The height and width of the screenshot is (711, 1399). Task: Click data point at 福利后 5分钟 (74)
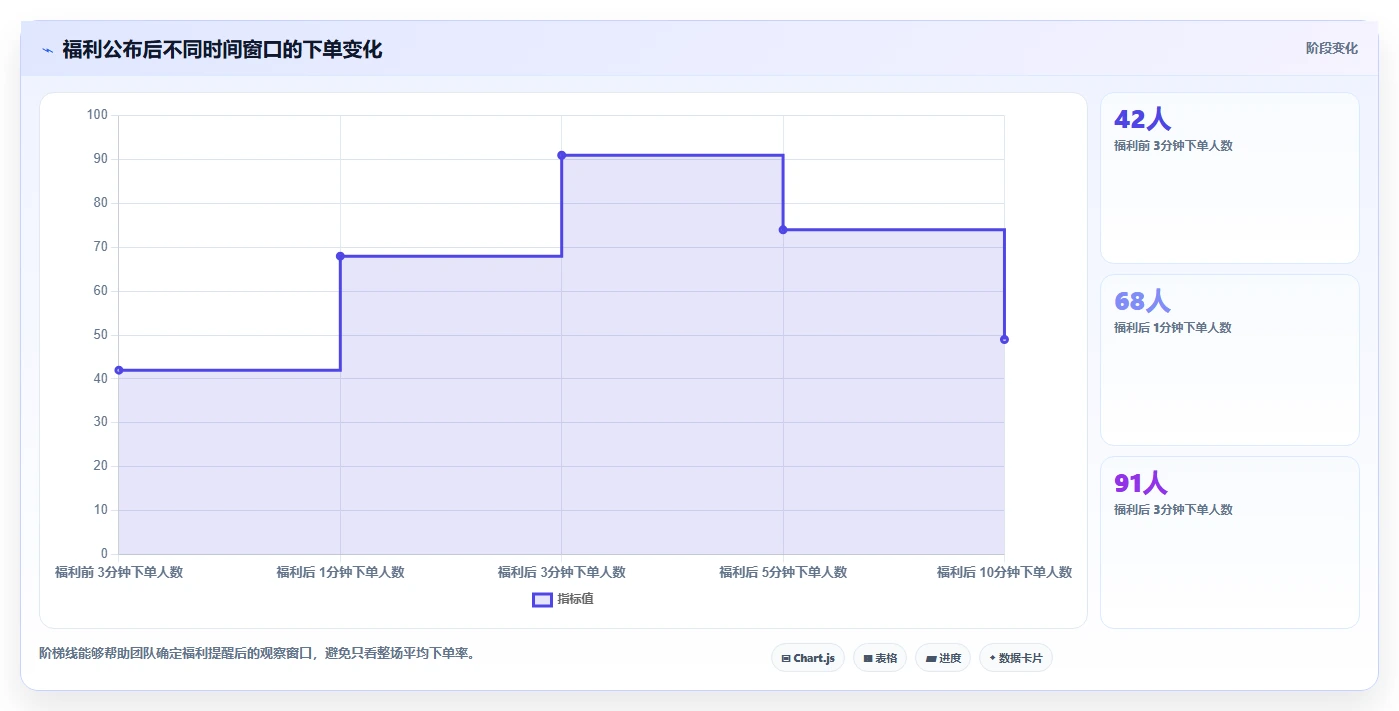point(783,230)
